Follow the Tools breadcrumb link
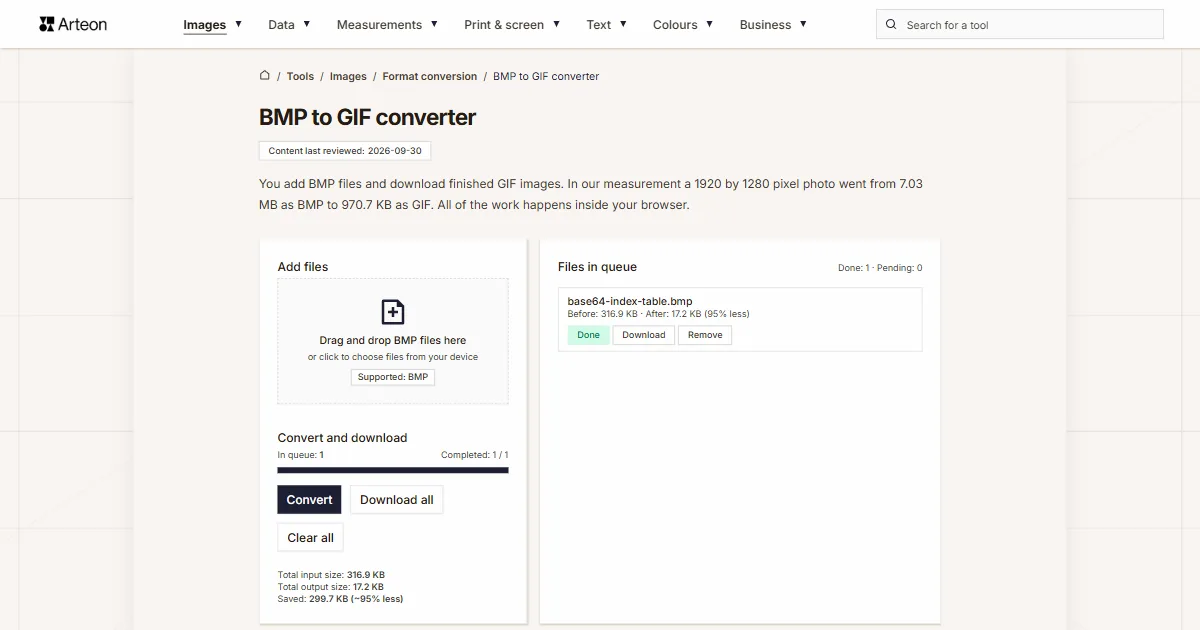 300,76
